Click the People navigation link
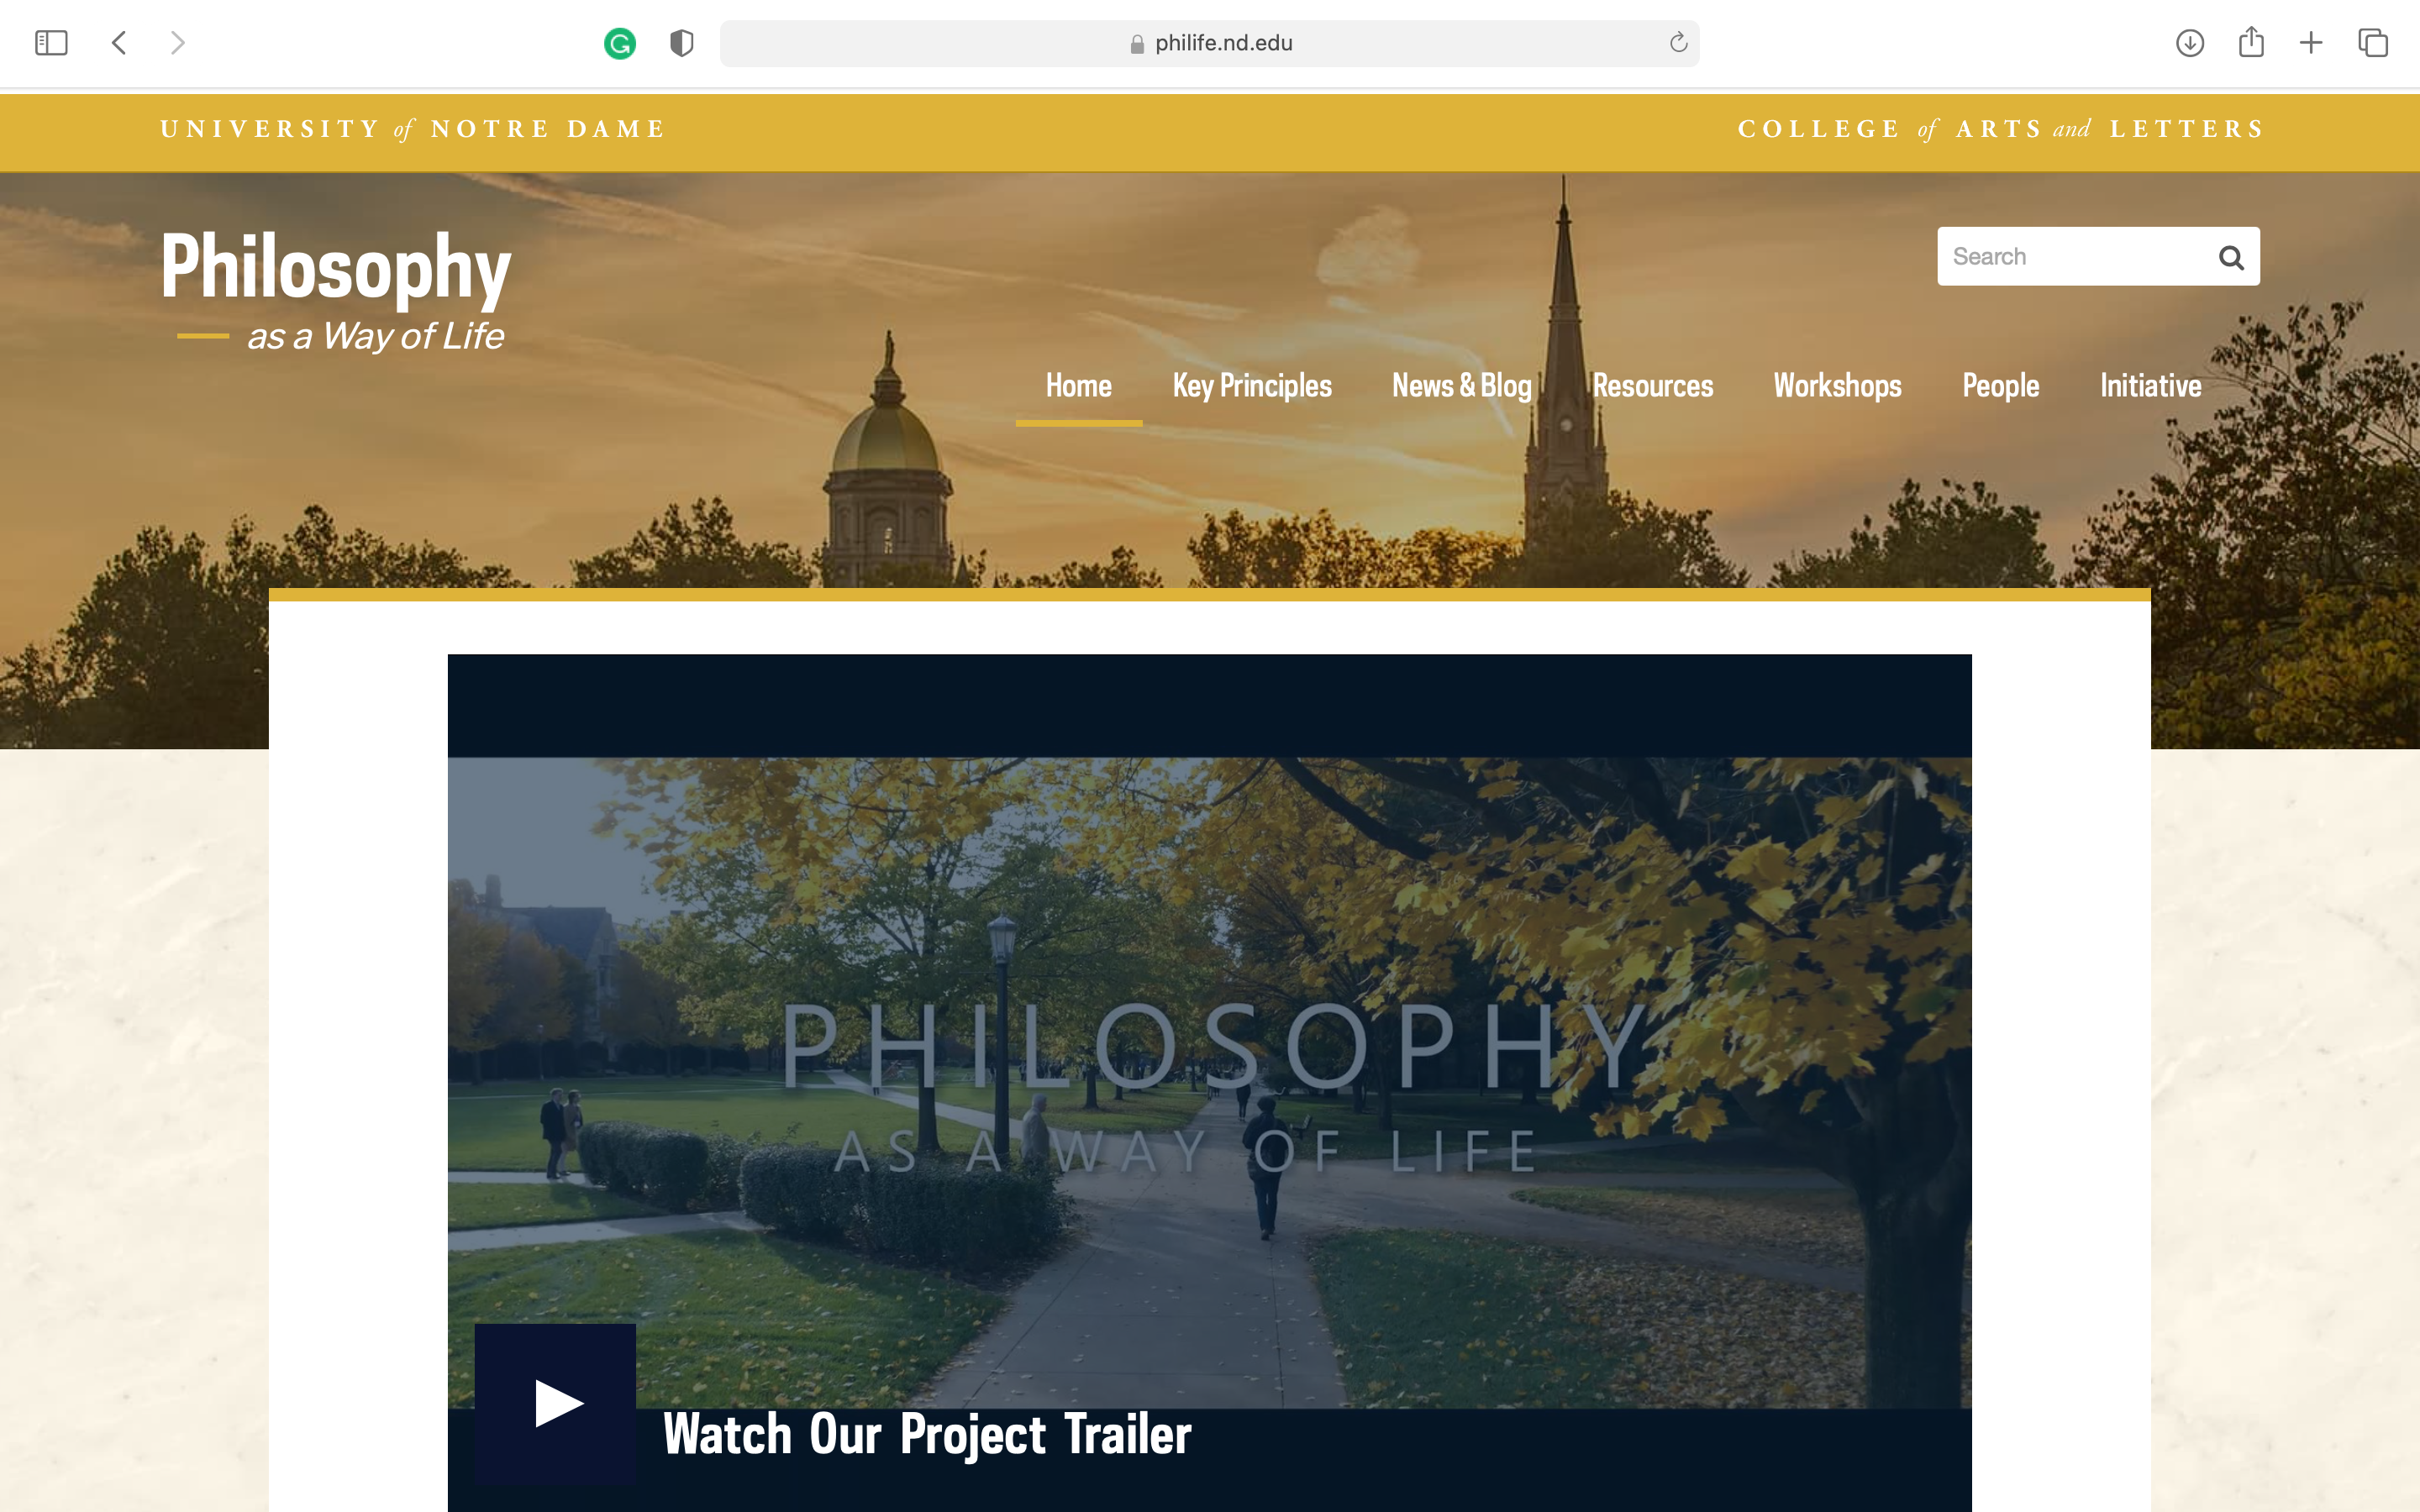The height and width of the screenshot is (1512, 2420). (x=2000, y=385)
